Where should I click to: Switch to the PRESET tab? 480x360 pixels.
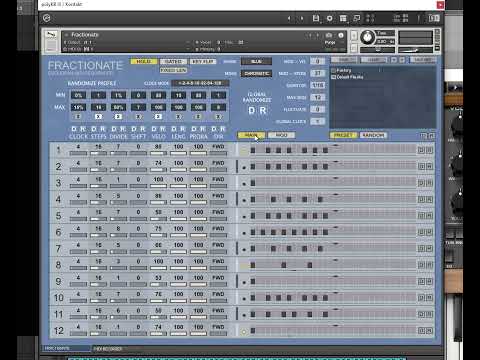tap(343, 135)
